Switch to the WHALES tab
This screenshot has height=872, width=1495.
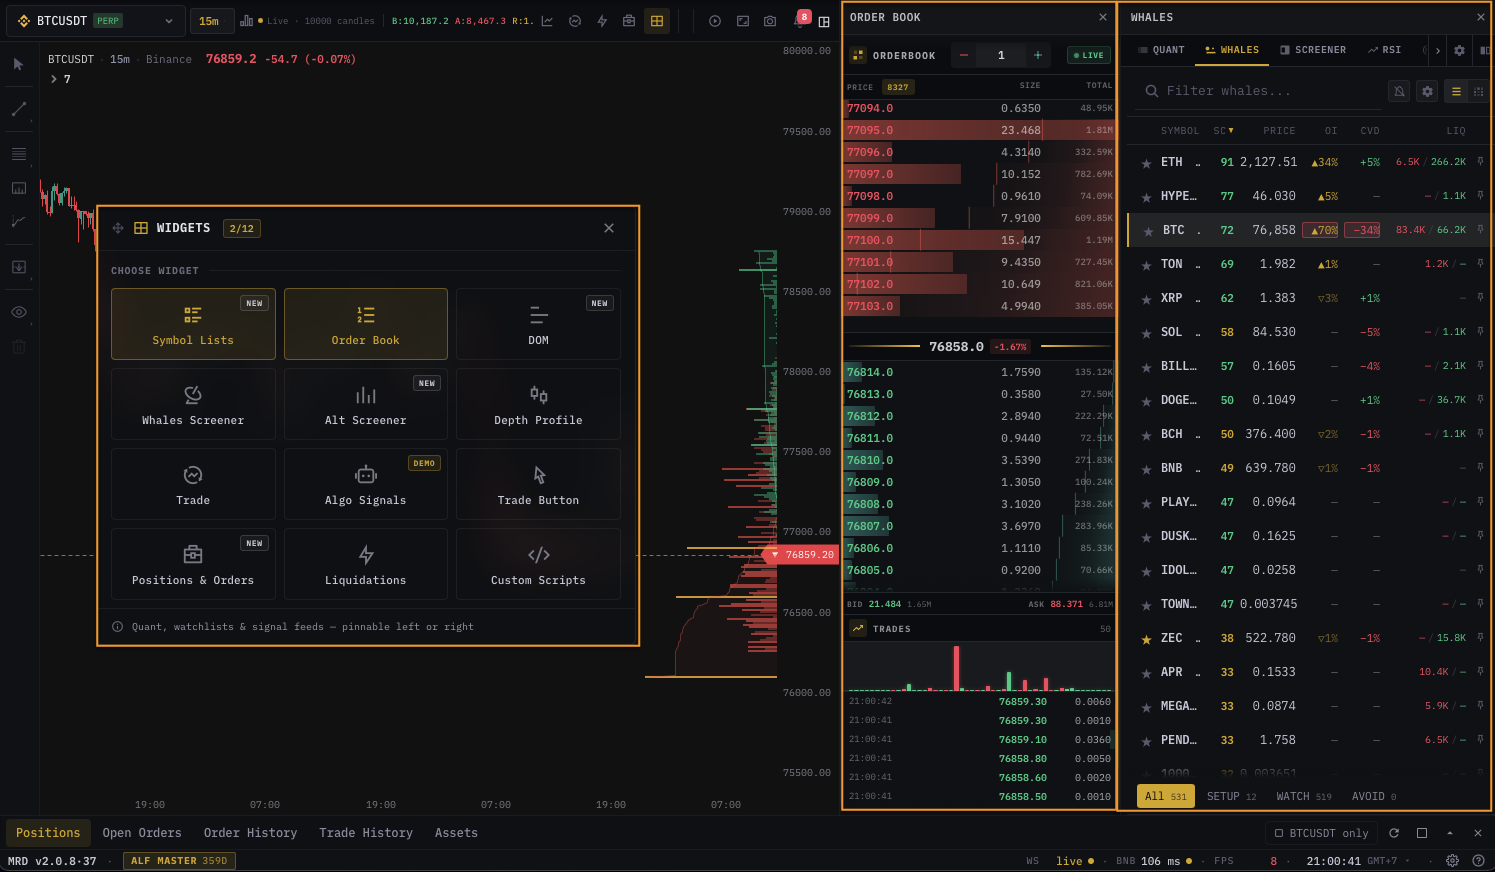(x=1232, y=50)
